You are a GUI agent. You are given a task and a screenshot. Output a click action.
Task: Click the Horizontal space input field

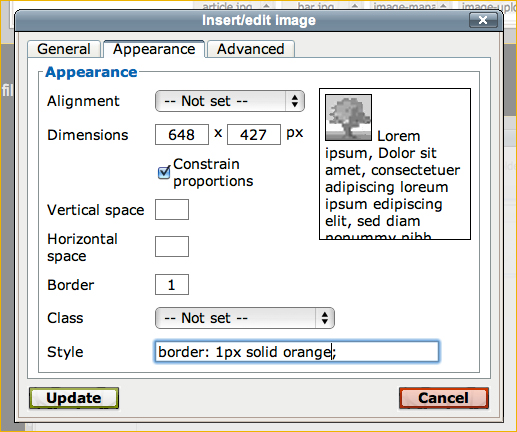point(172,247)
